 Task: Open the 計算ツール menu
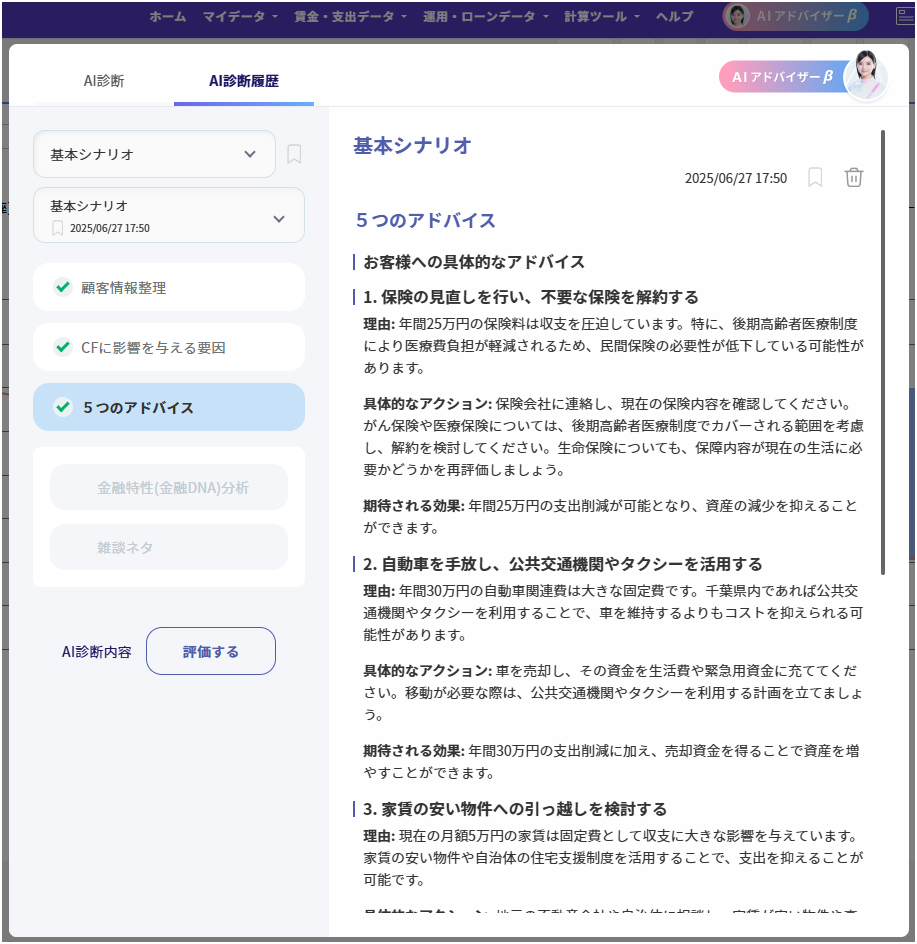[x=601, y=17]
